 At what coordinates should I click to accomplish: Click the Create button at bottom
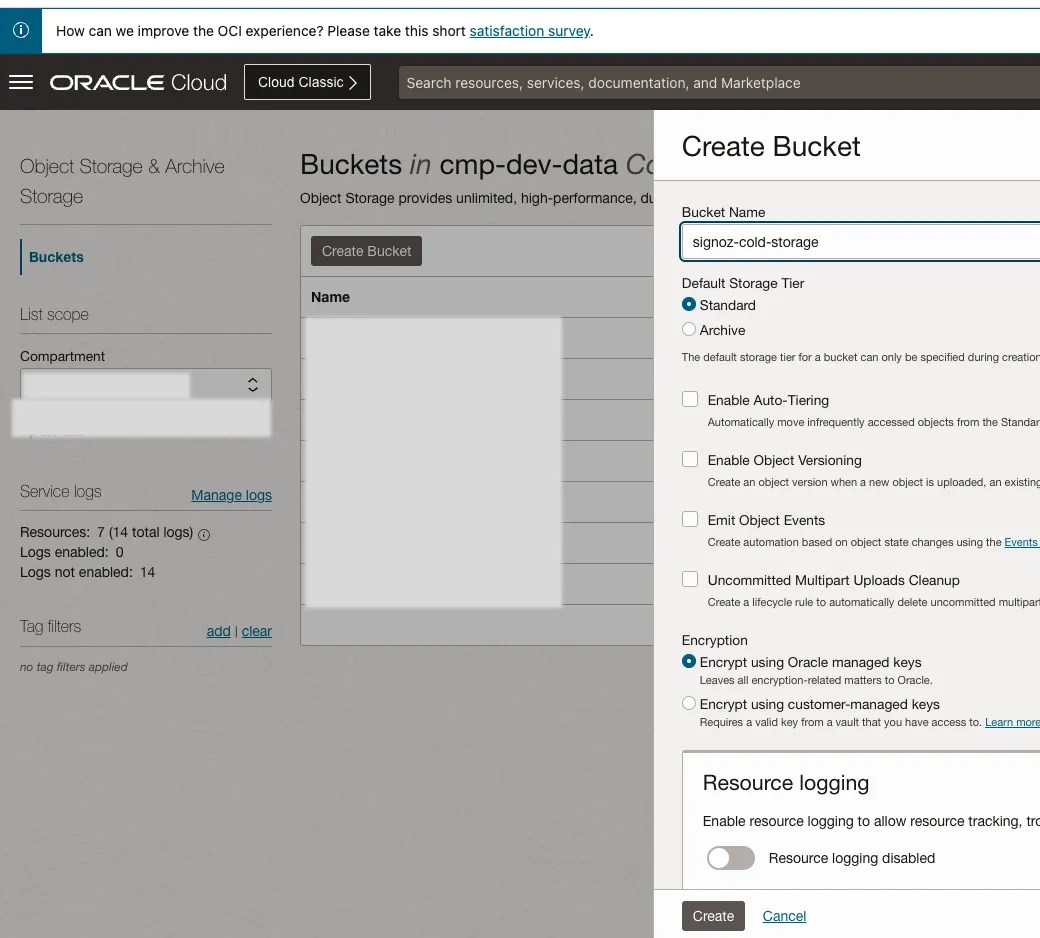click(713, 916)
